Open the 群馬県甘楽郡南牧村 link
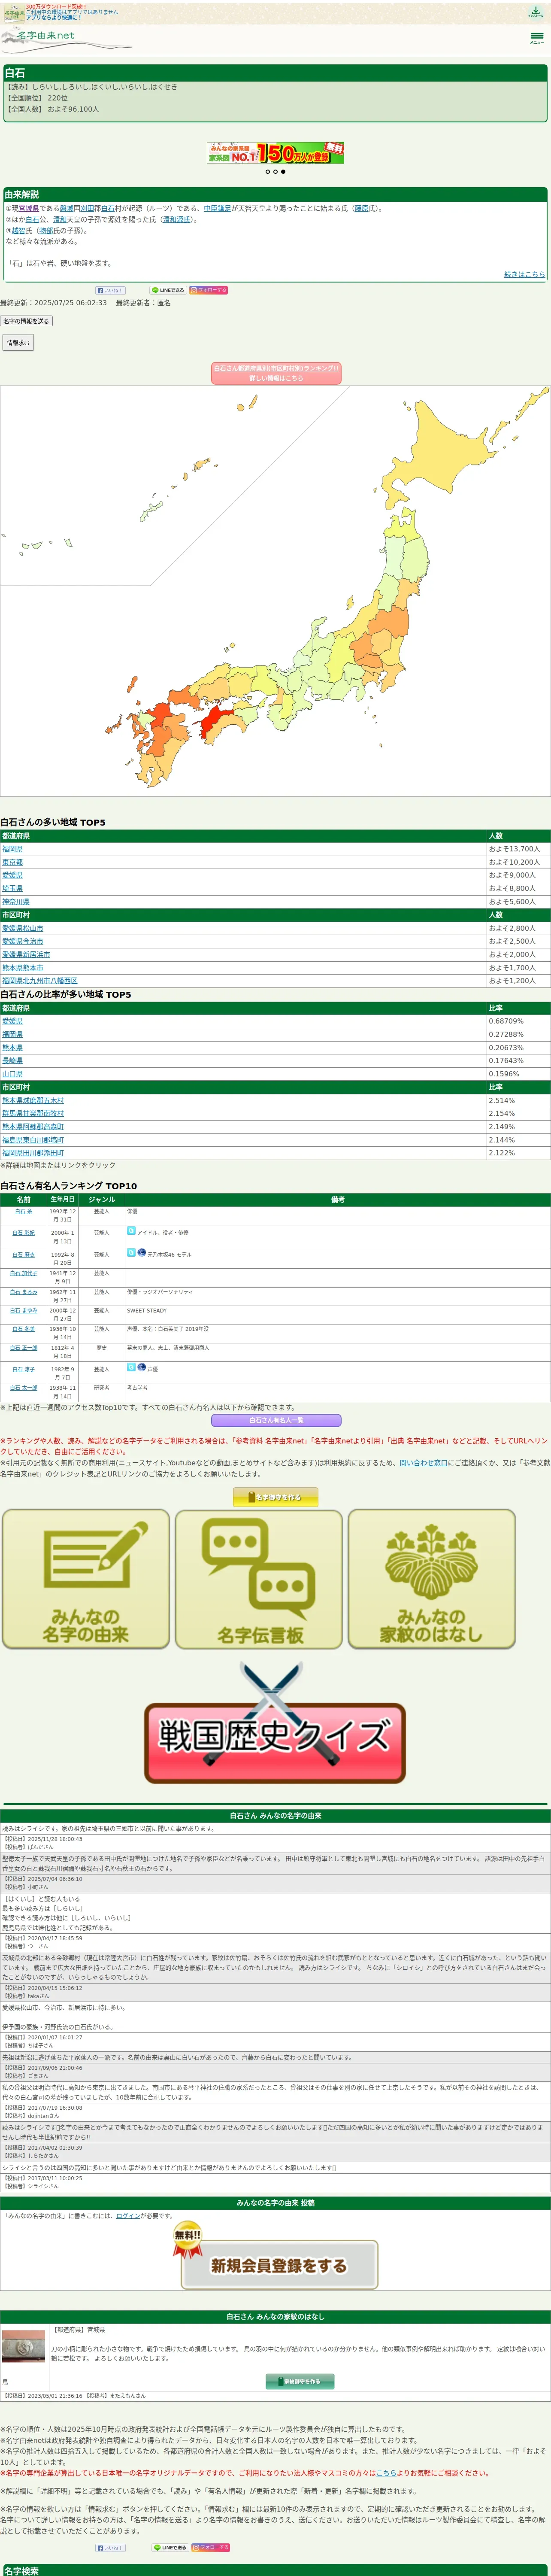This screenshot has height=2576, width=551. (33, 1113)
